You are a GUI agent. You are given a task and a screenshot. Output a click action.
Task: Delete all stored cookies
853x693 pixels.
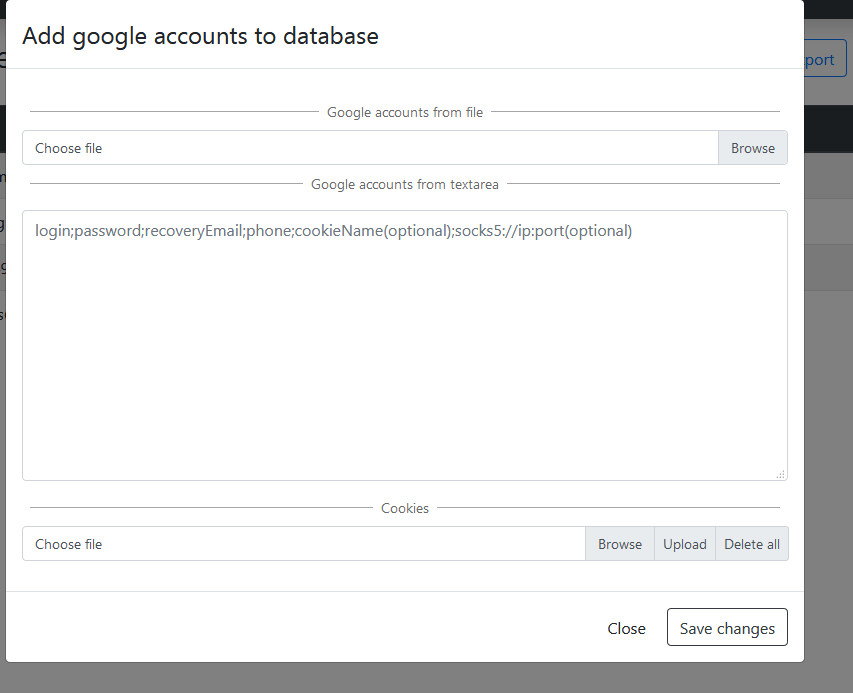tap(751, 543)
